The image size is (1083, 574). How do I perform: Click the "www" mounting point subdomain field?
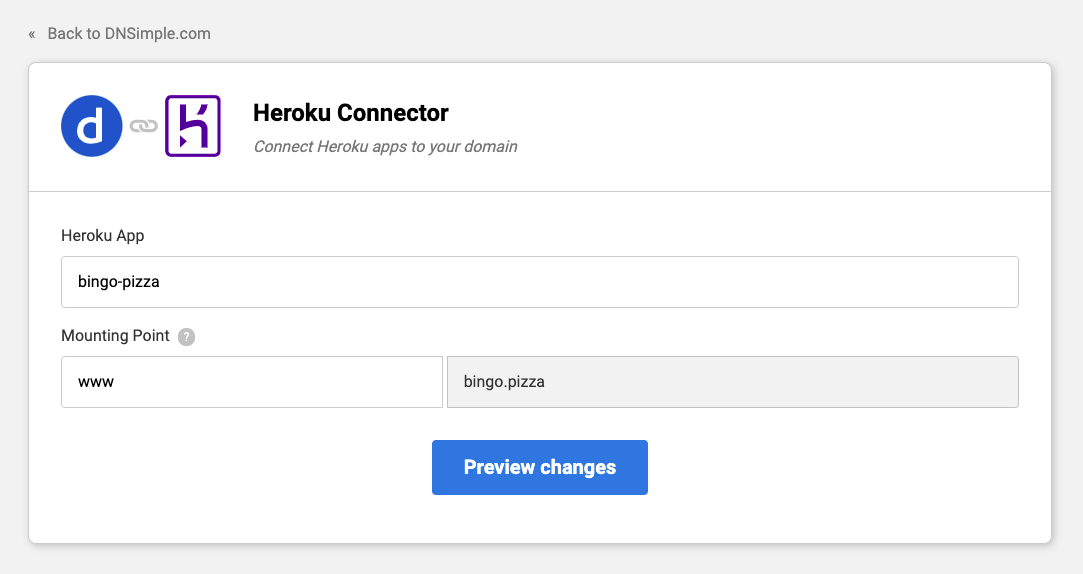tap(252, 382)
